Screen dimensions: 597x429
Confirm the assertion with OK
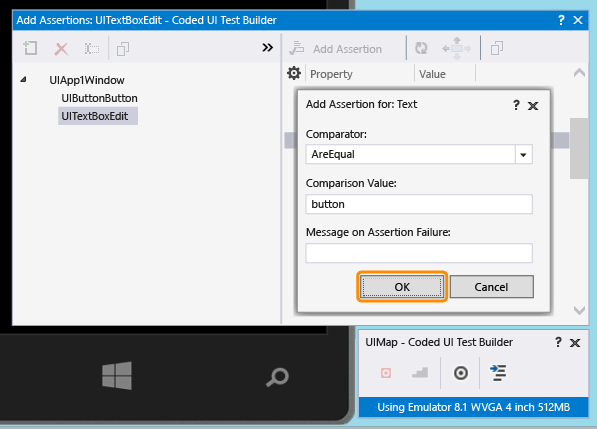pos(402,287)
